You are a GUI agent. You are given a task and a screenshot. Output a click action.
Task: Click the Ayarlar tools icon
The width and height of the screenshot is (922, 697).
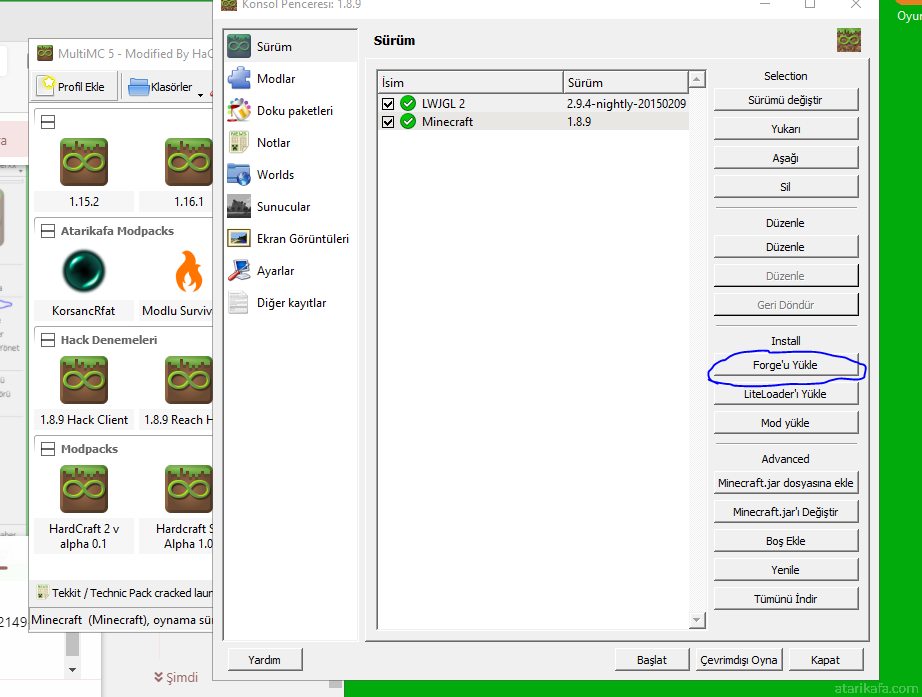tap(239, 271)
